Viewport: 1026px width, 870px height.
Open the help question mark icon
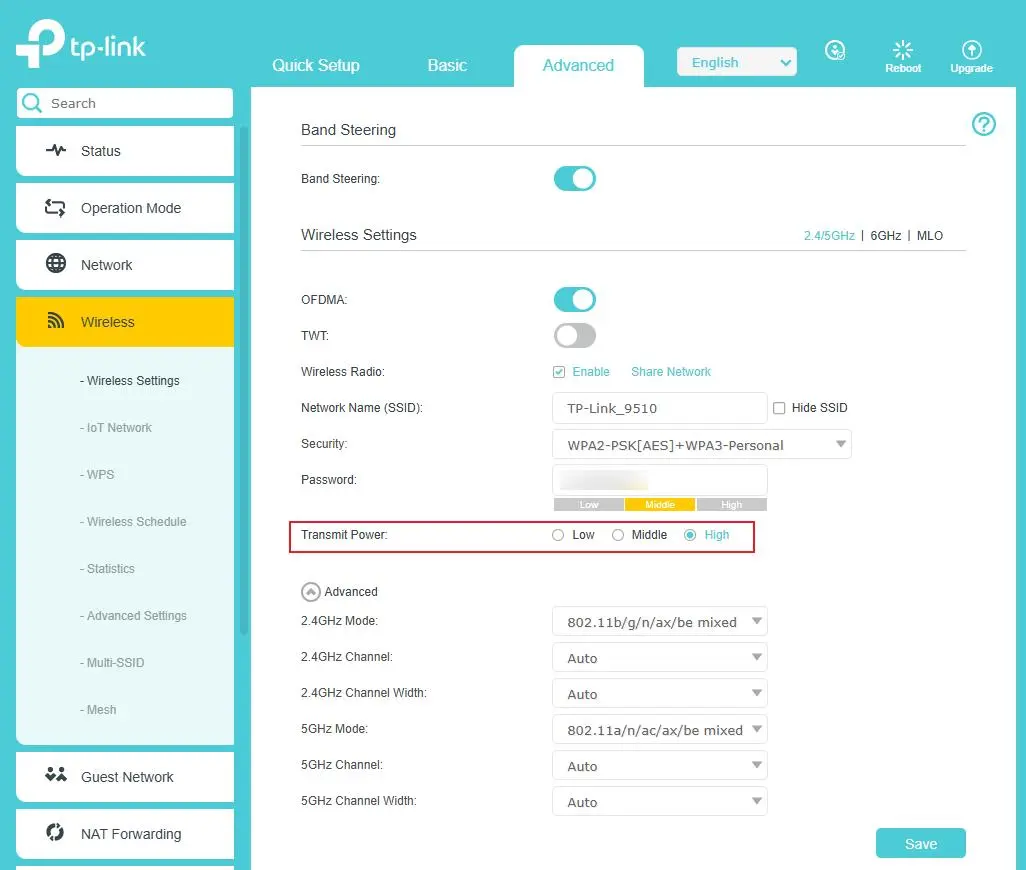pyautogui.click(x=983, y=124)
